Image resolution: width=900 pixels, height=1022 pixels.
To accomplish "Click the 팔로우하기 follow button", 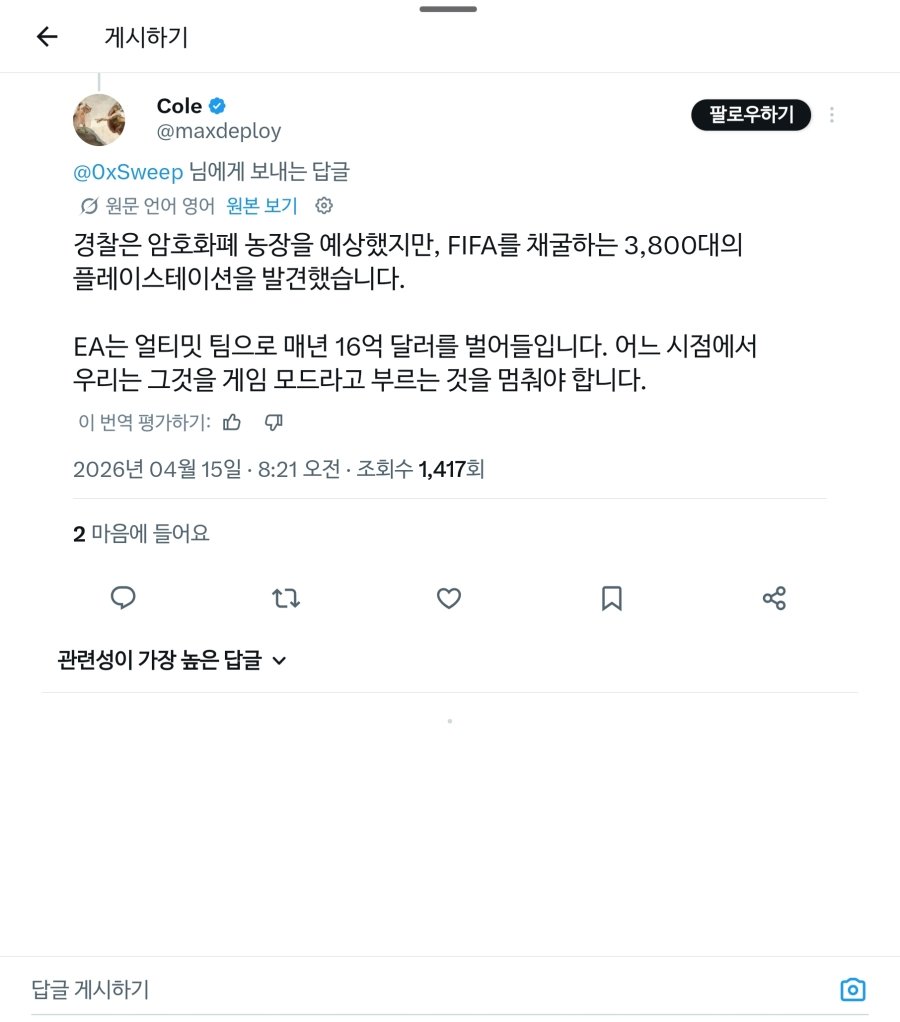I will pos(751,115).
